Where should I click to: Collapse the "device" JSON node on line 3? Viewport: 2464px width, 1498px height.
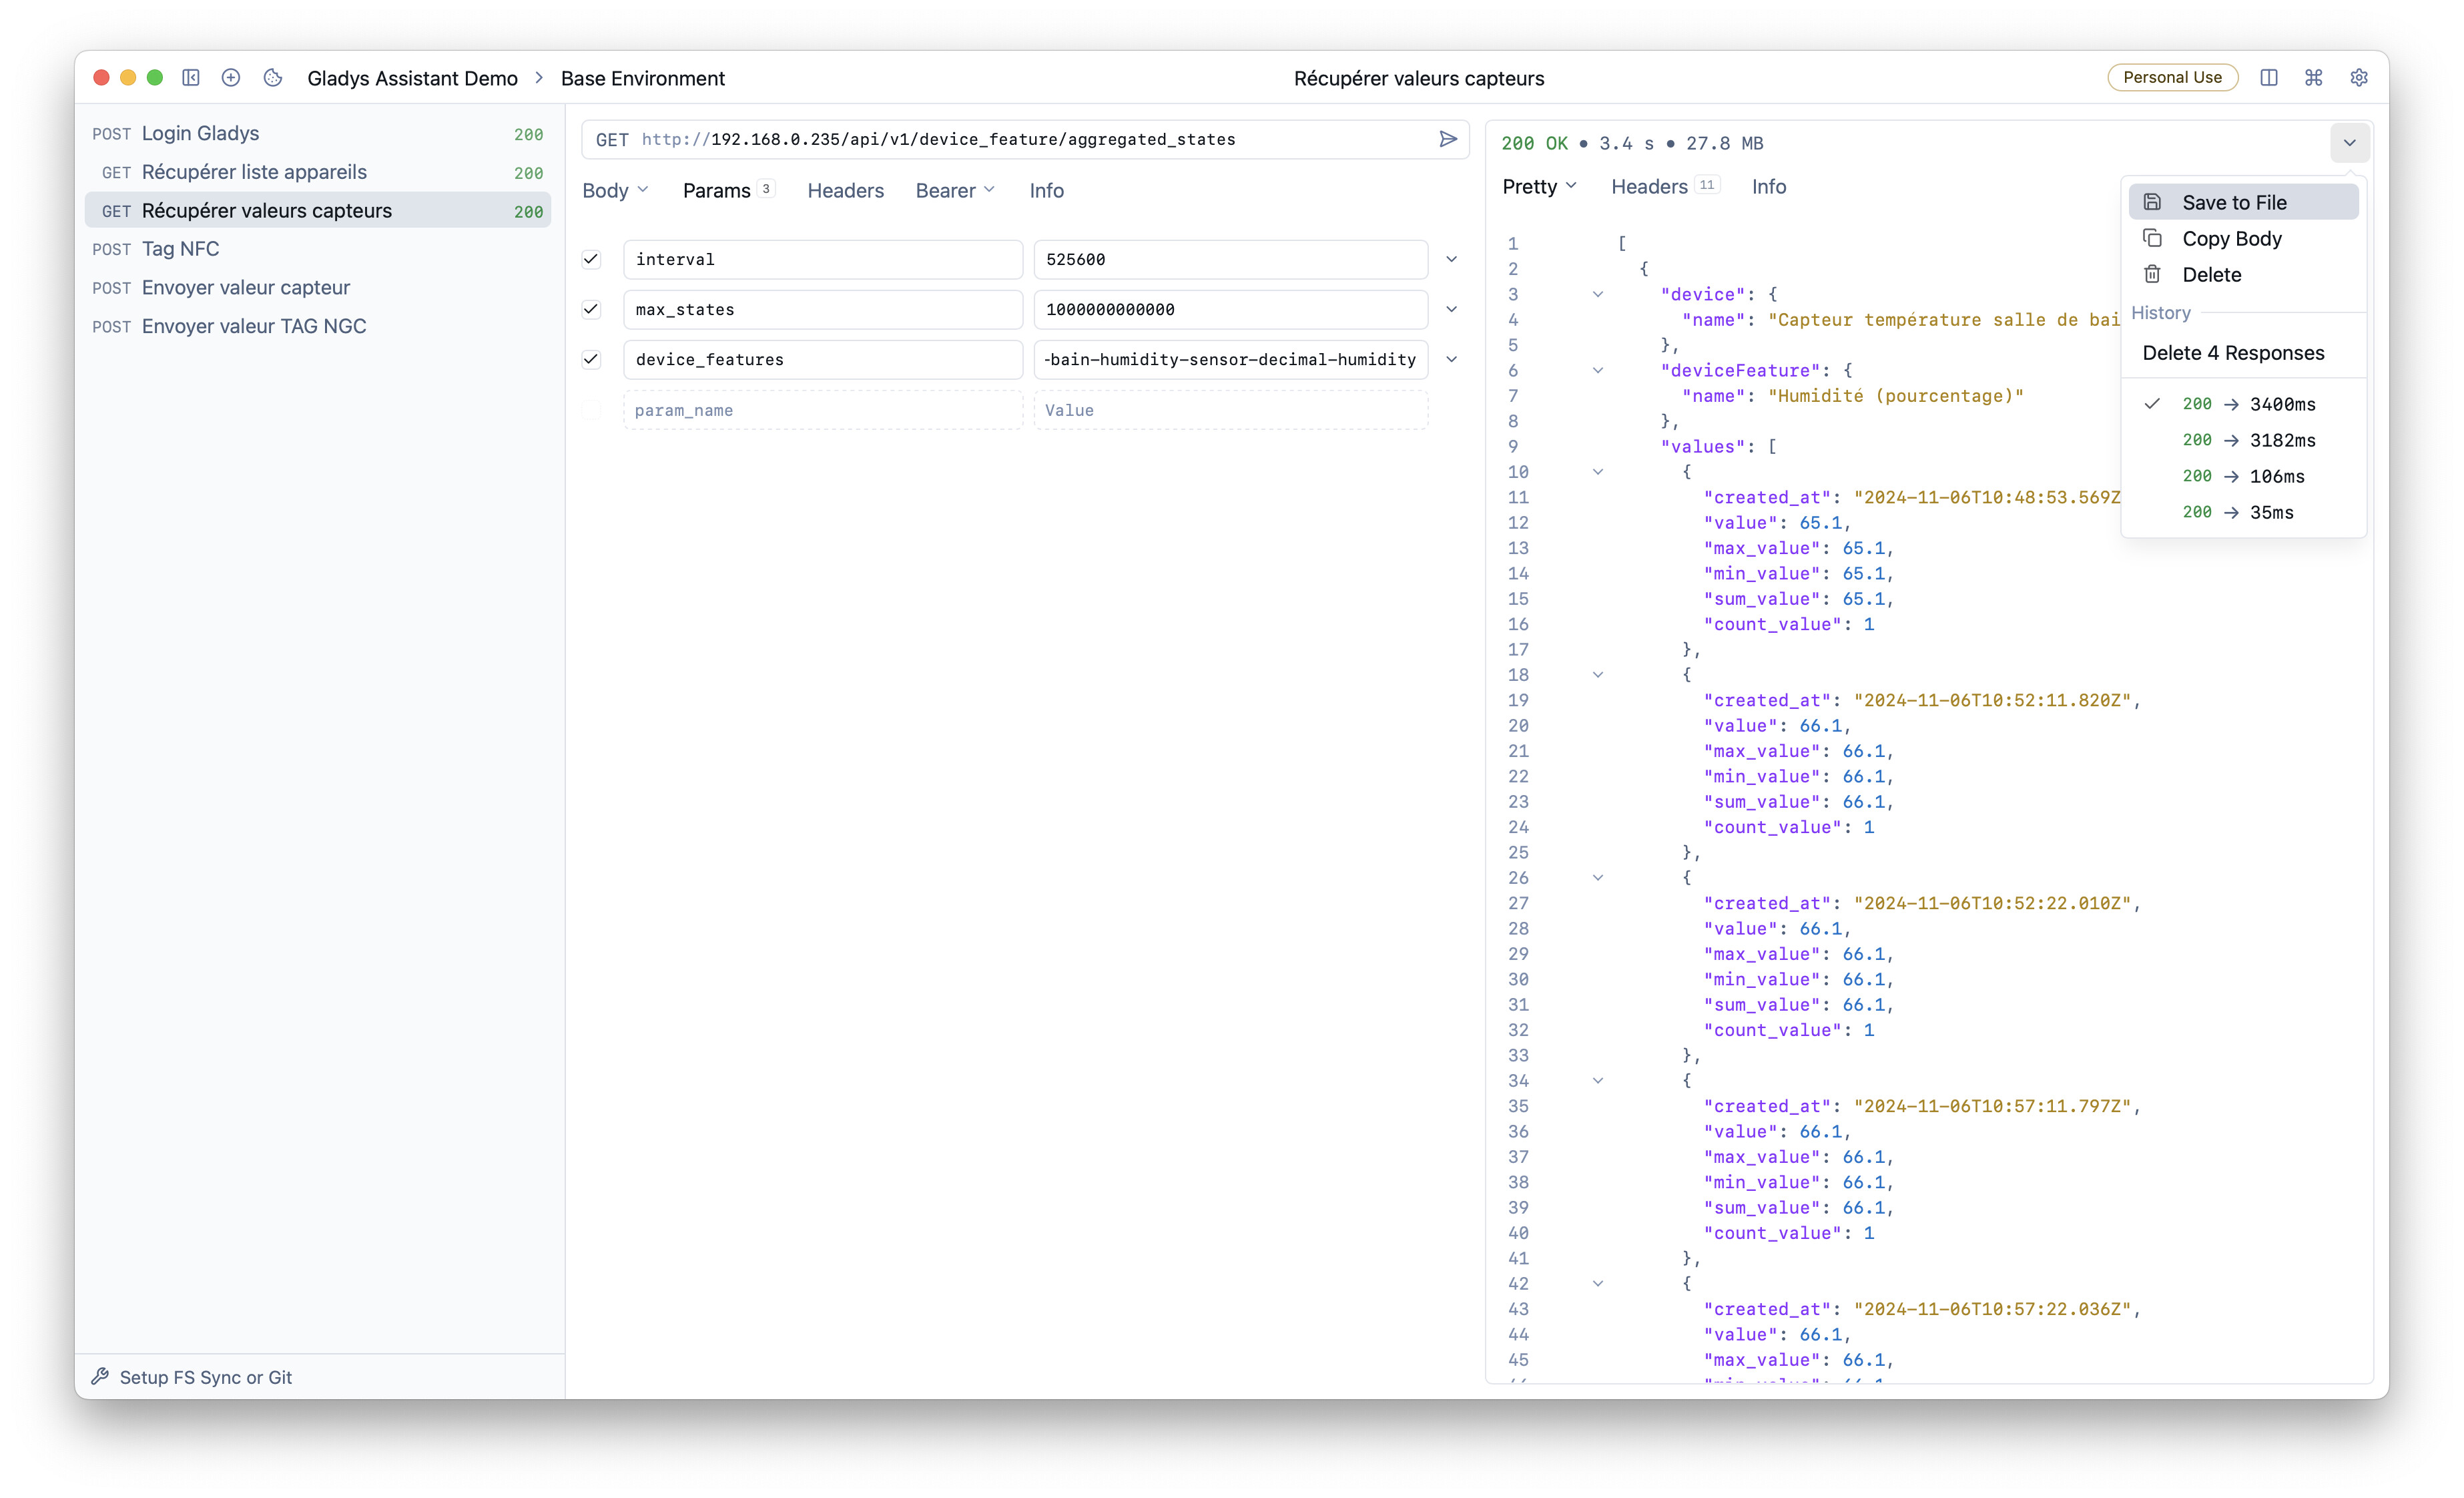1597,295
